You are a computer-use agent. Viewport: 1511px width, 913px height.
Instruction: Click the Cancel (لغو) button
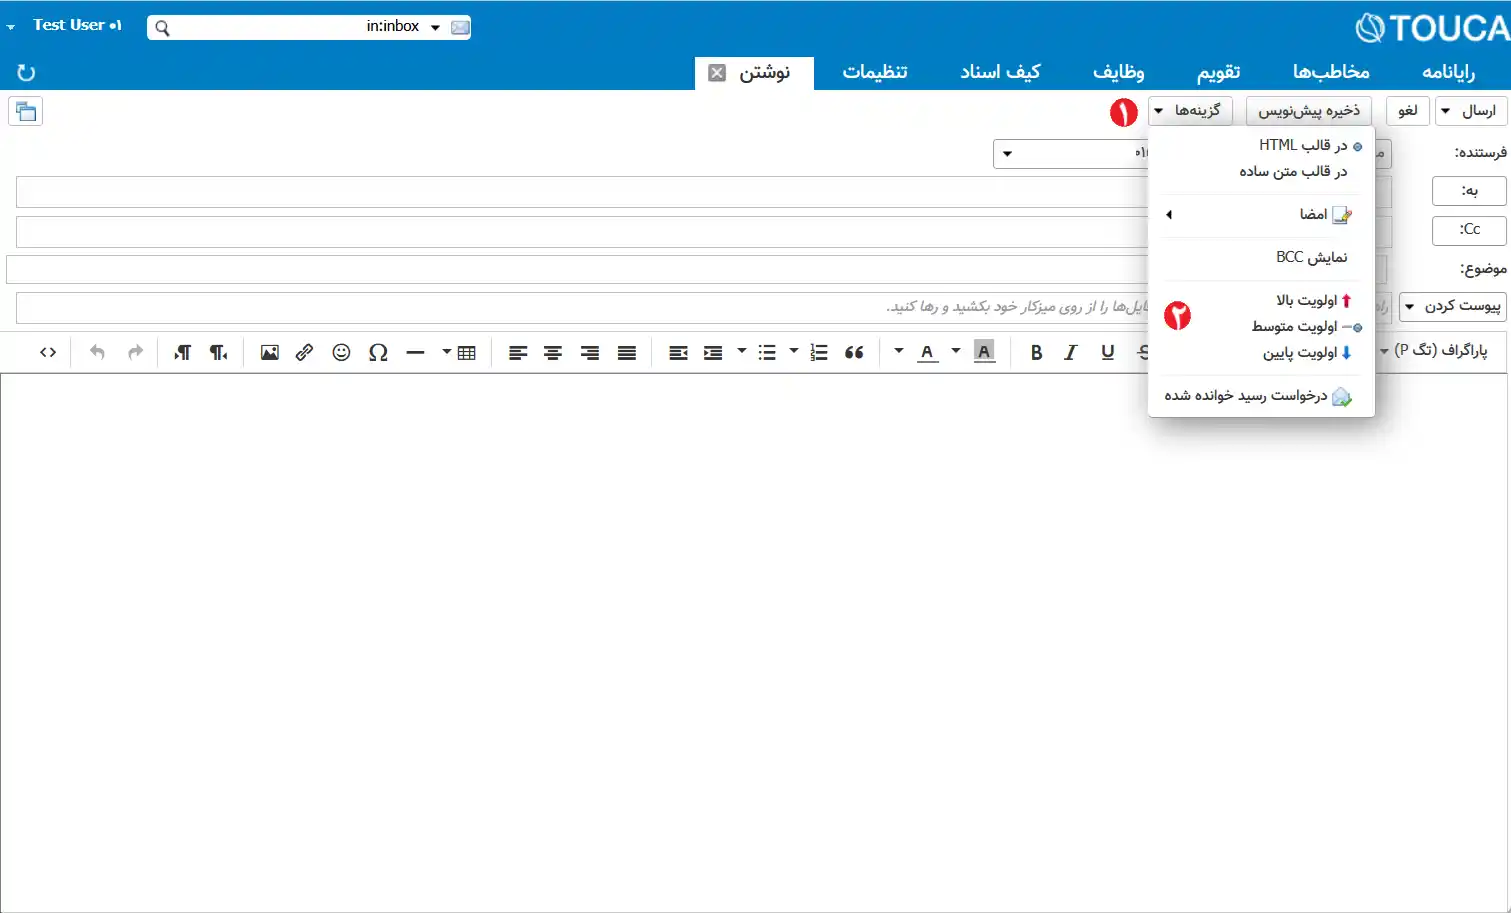[1407, 111]
